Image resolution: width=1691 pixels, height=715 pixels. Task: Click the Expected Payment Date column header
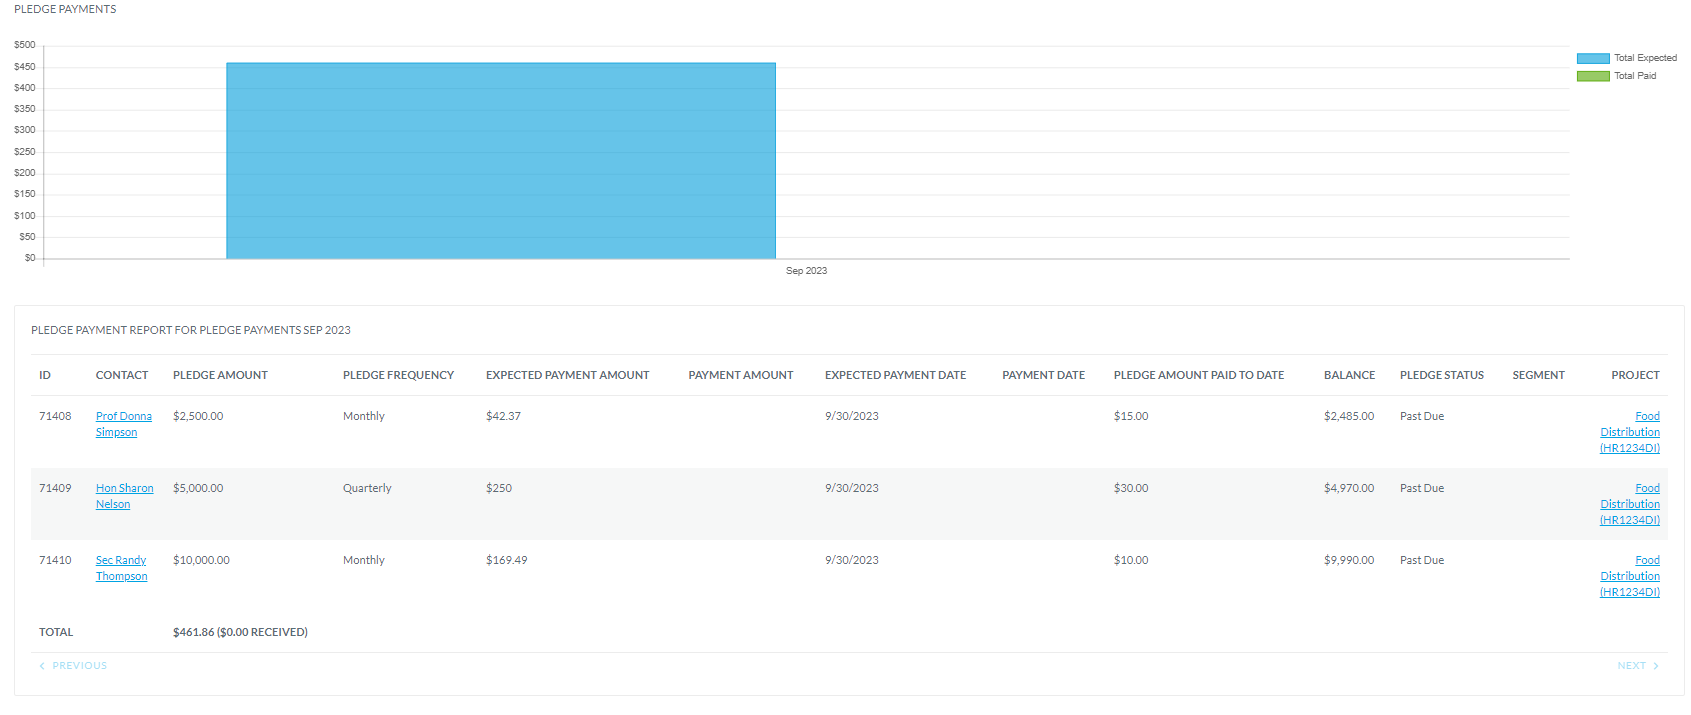[895, 375]
